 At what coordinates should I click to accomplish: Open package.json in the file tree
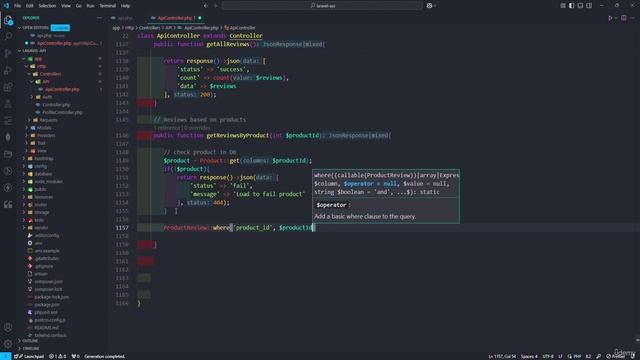47,305
